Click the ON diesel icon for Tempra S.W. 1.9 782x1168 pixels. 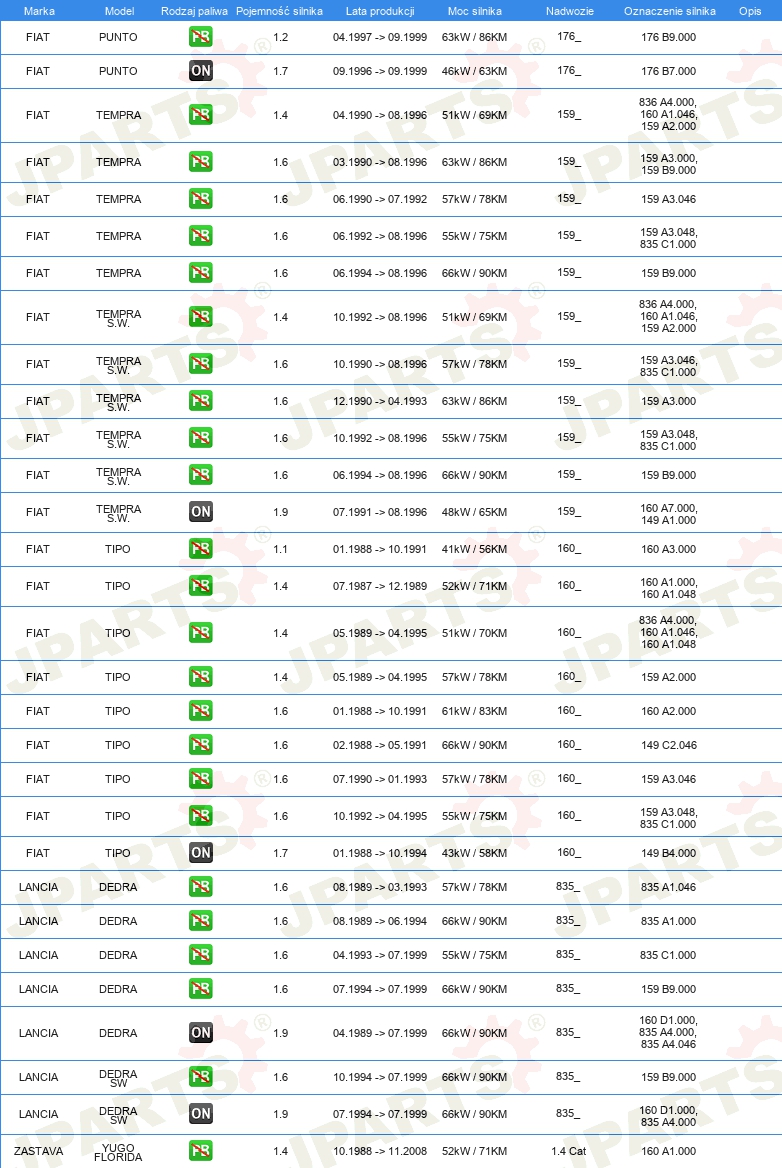point(200,512)
